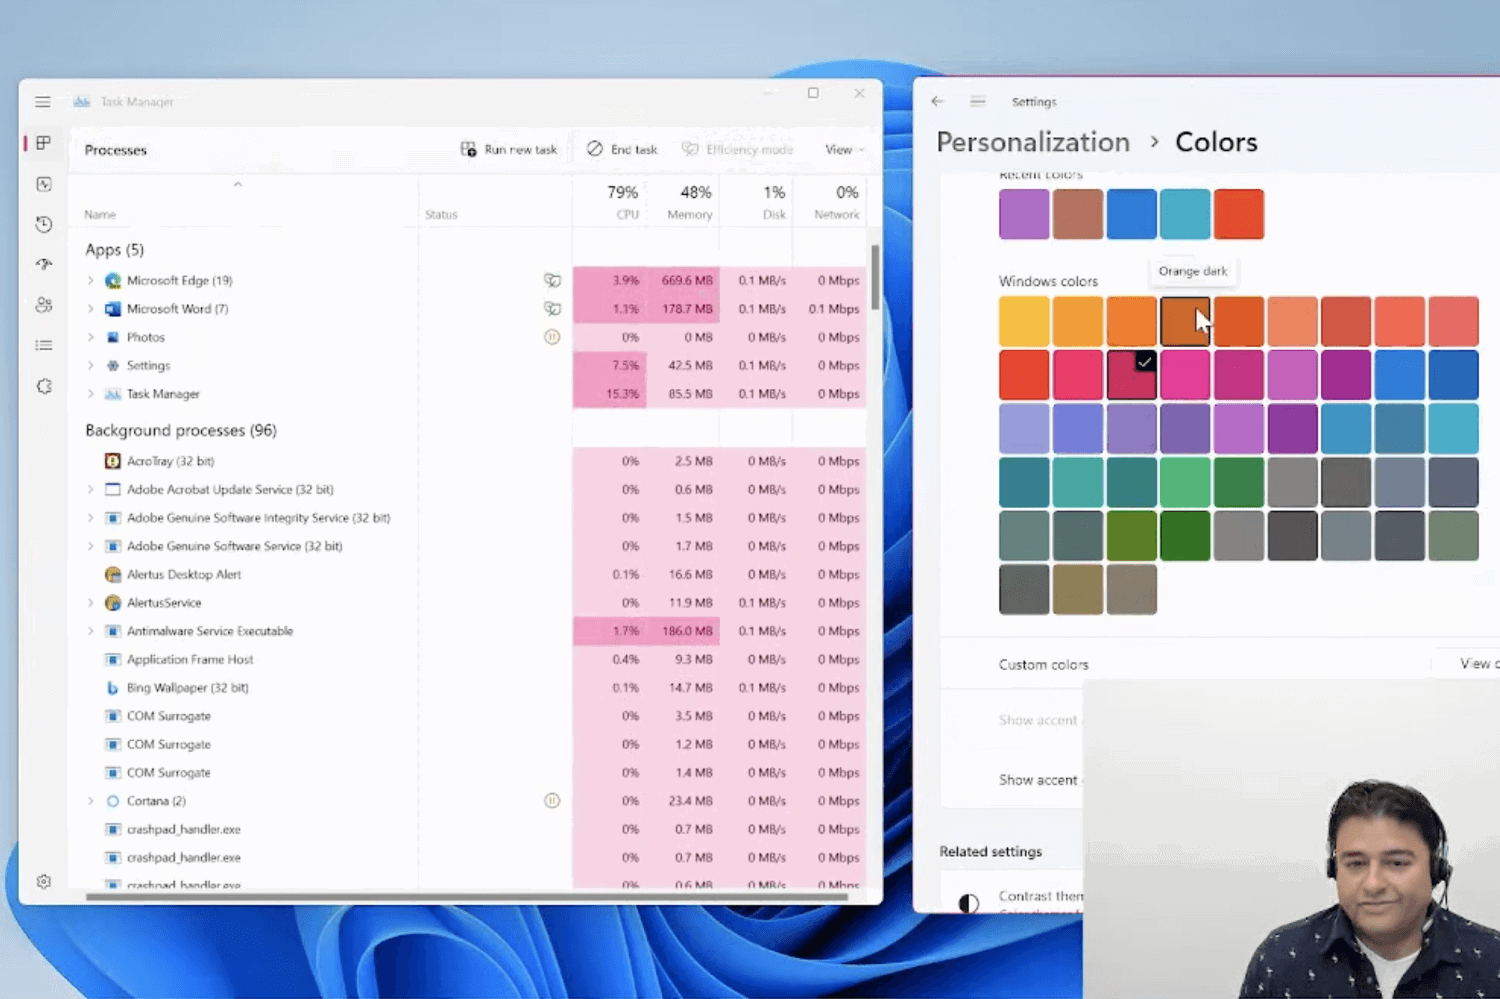Open the Users page sidebar icon
This screenshot has width=1500, height=999.
tap(44, 305)
